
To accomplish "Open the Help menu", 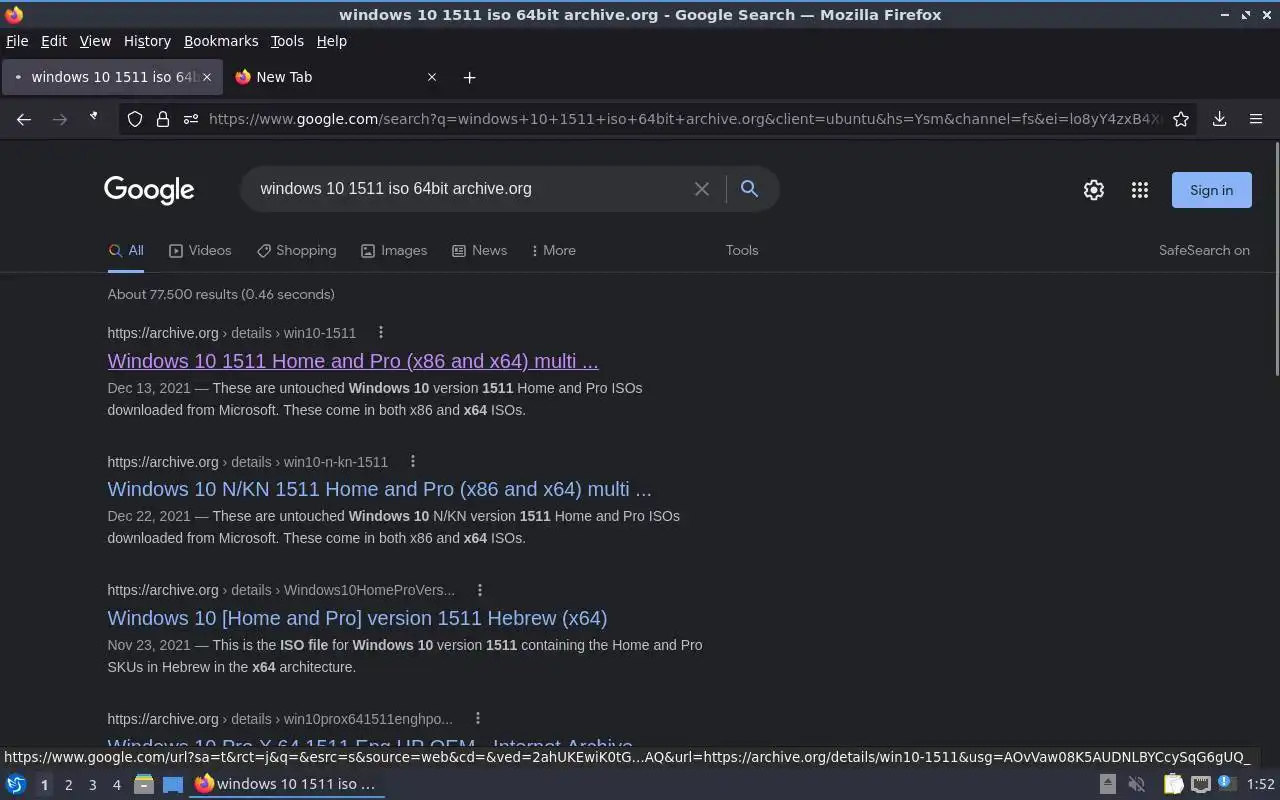I will (331, 41).
